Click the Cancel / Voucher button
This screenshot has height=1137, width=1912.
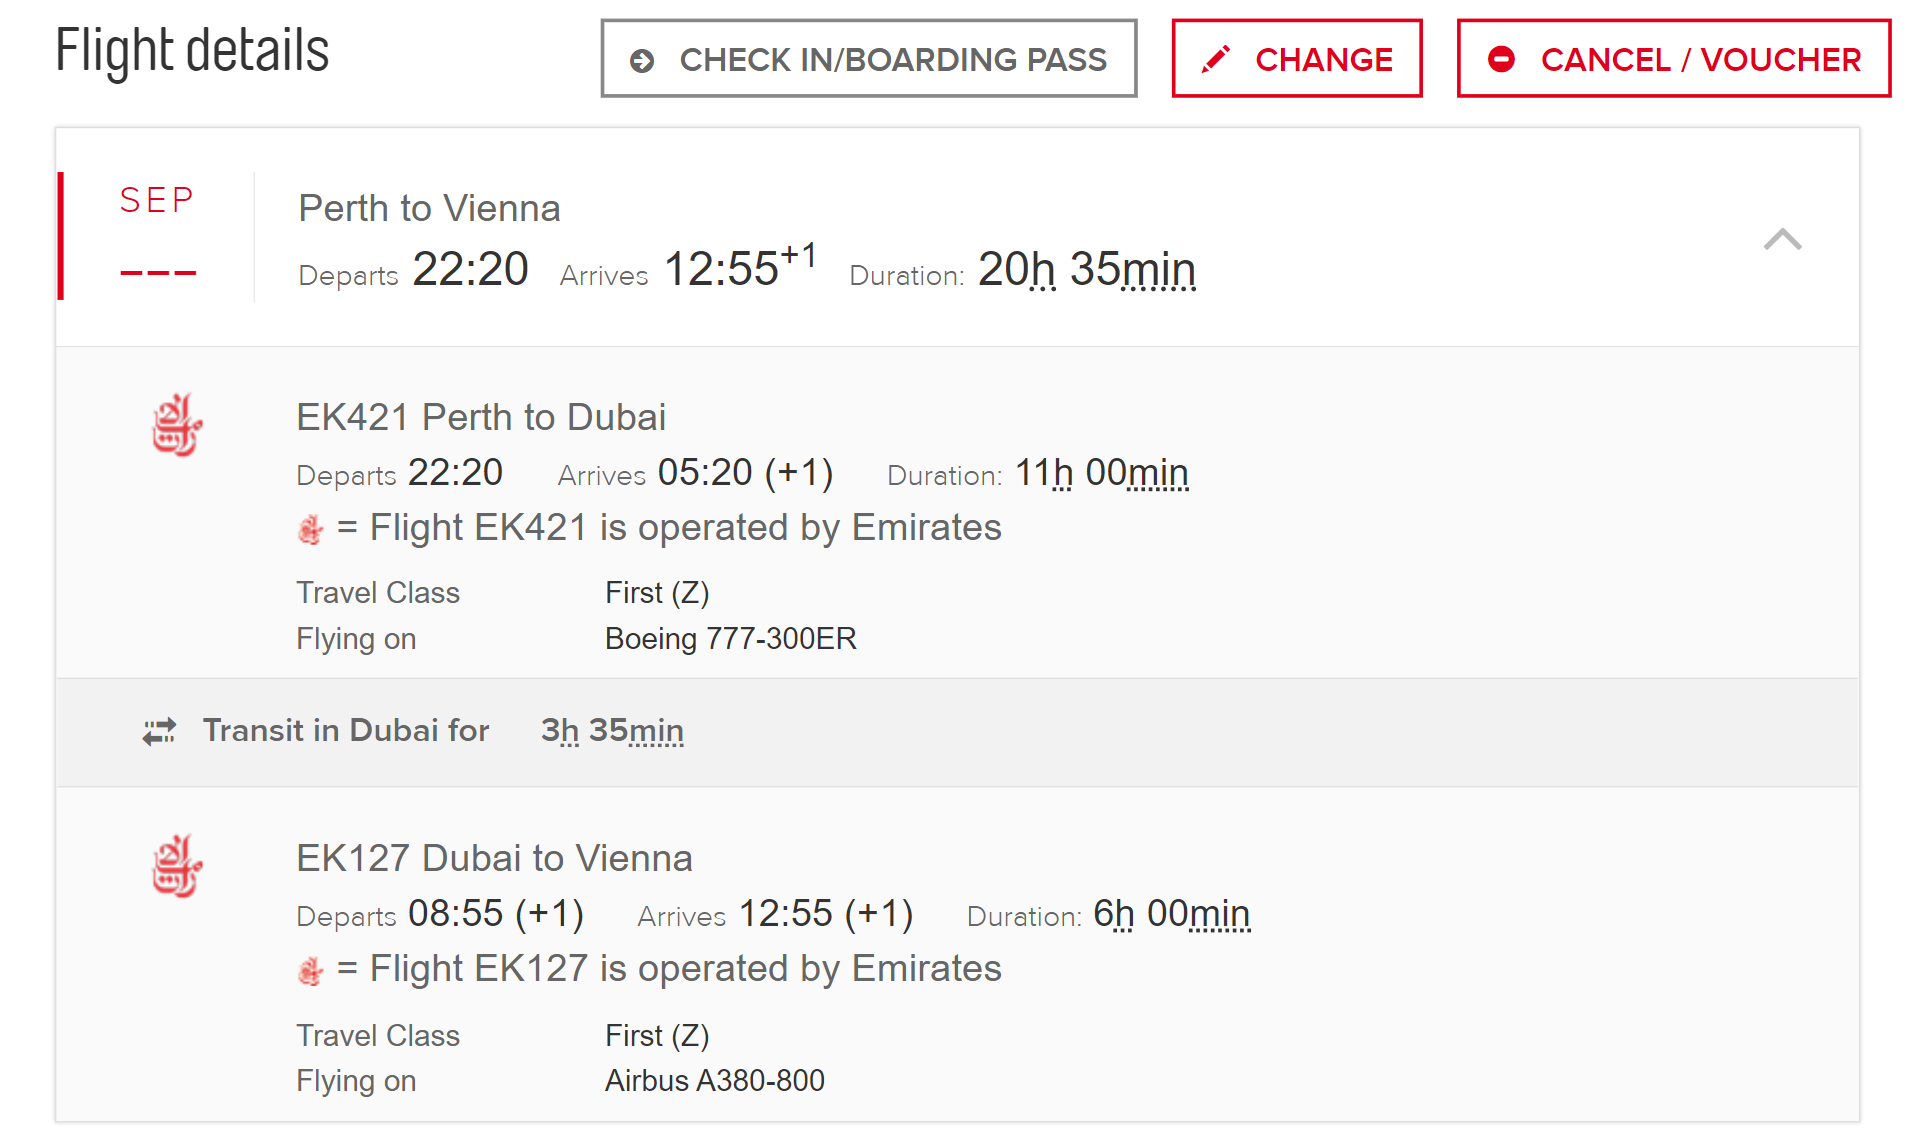click(1673, 59)
